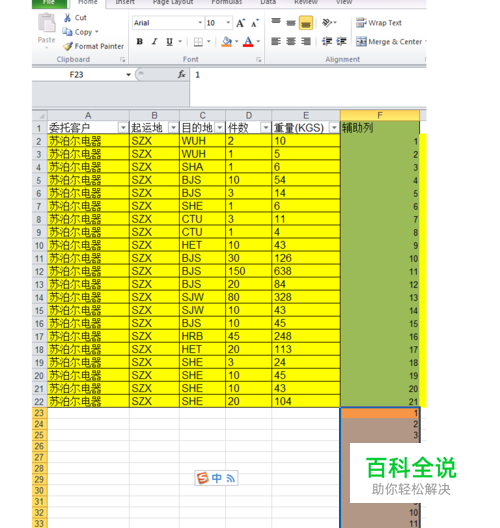Toggle Bold formatting
Image resolution: width=500 pixels, height=528 pixels.
139,42
